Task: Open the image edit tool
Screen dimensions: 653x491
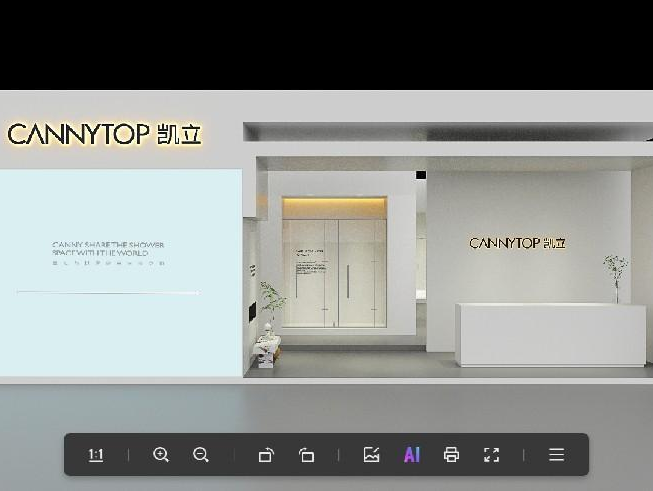Action: pos(372,455)
